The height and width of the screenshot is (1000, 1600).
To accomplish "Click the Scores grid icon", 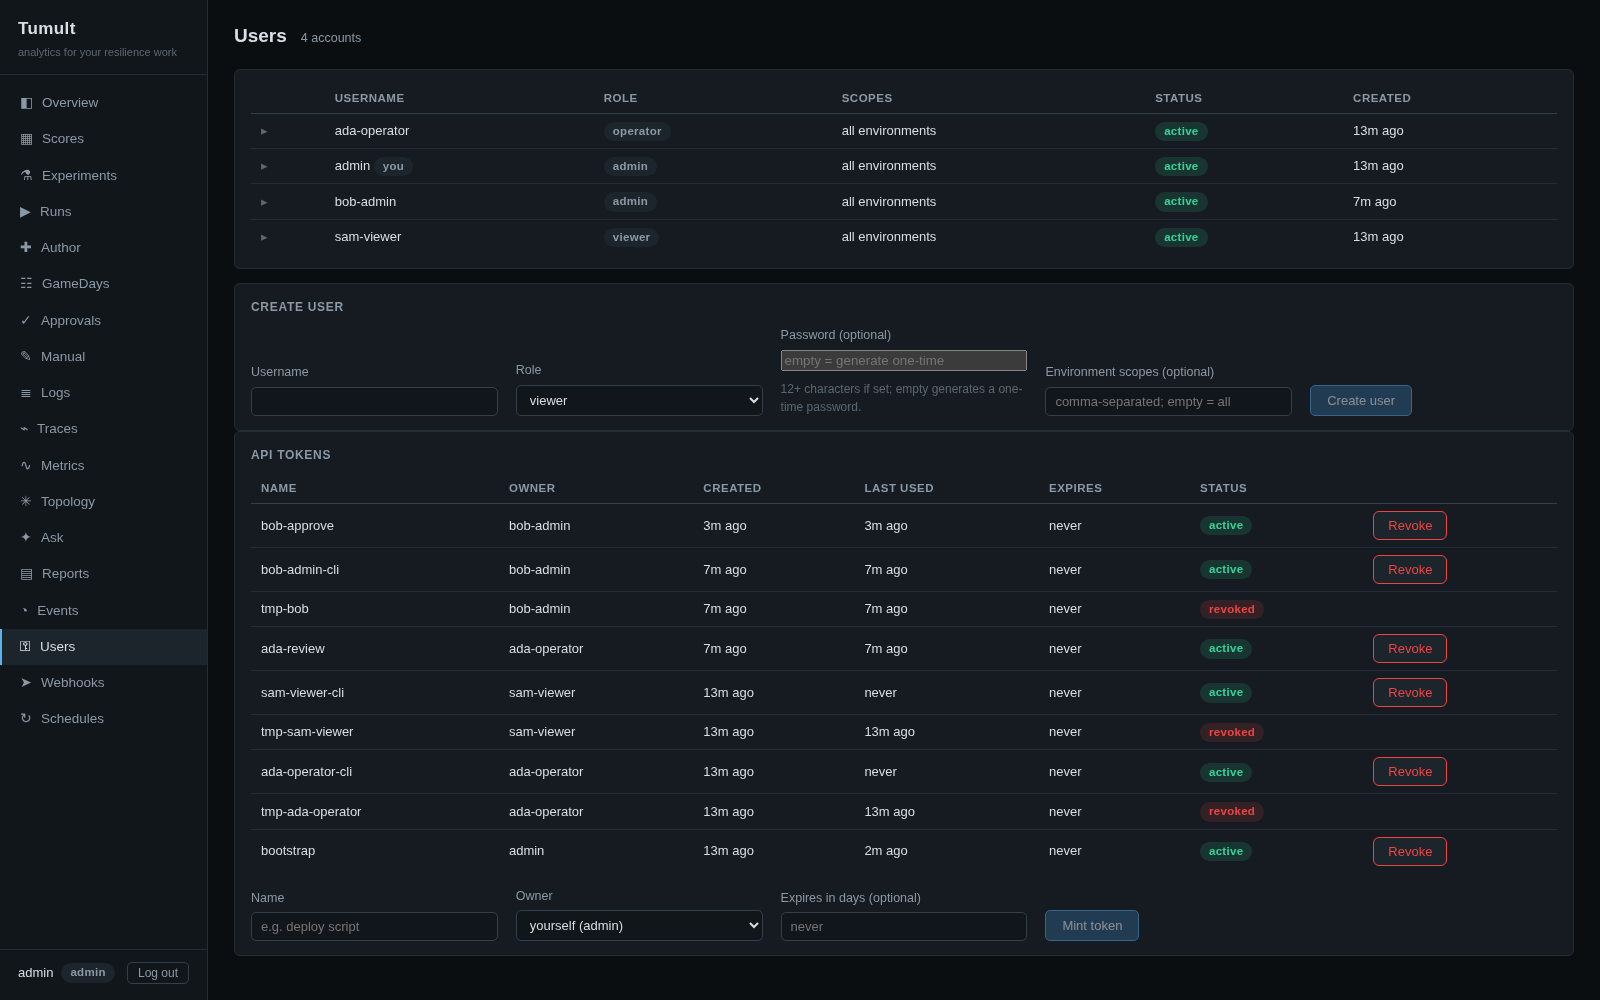I will tap(26, 139).
